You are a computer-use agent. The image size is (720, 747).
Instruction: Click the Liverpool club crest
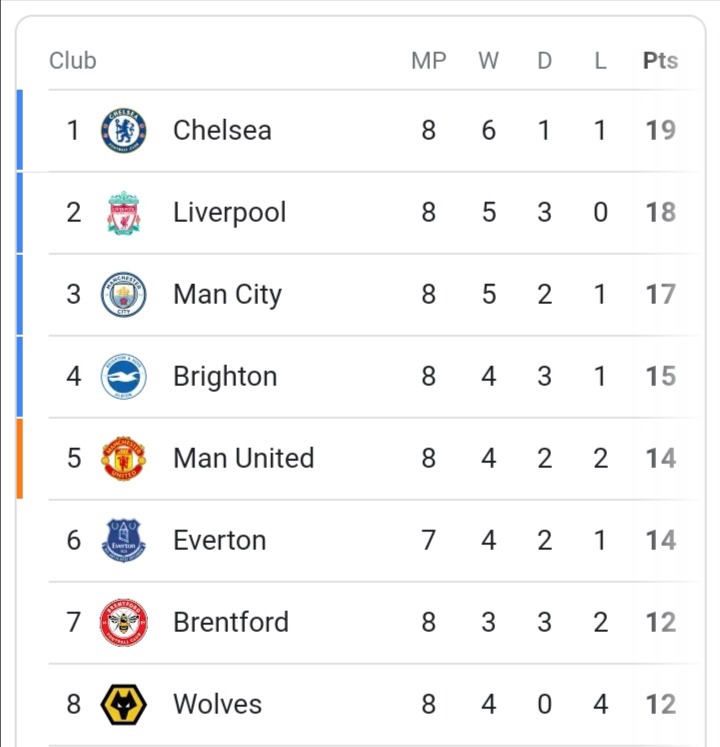click(x=123, y=212)
